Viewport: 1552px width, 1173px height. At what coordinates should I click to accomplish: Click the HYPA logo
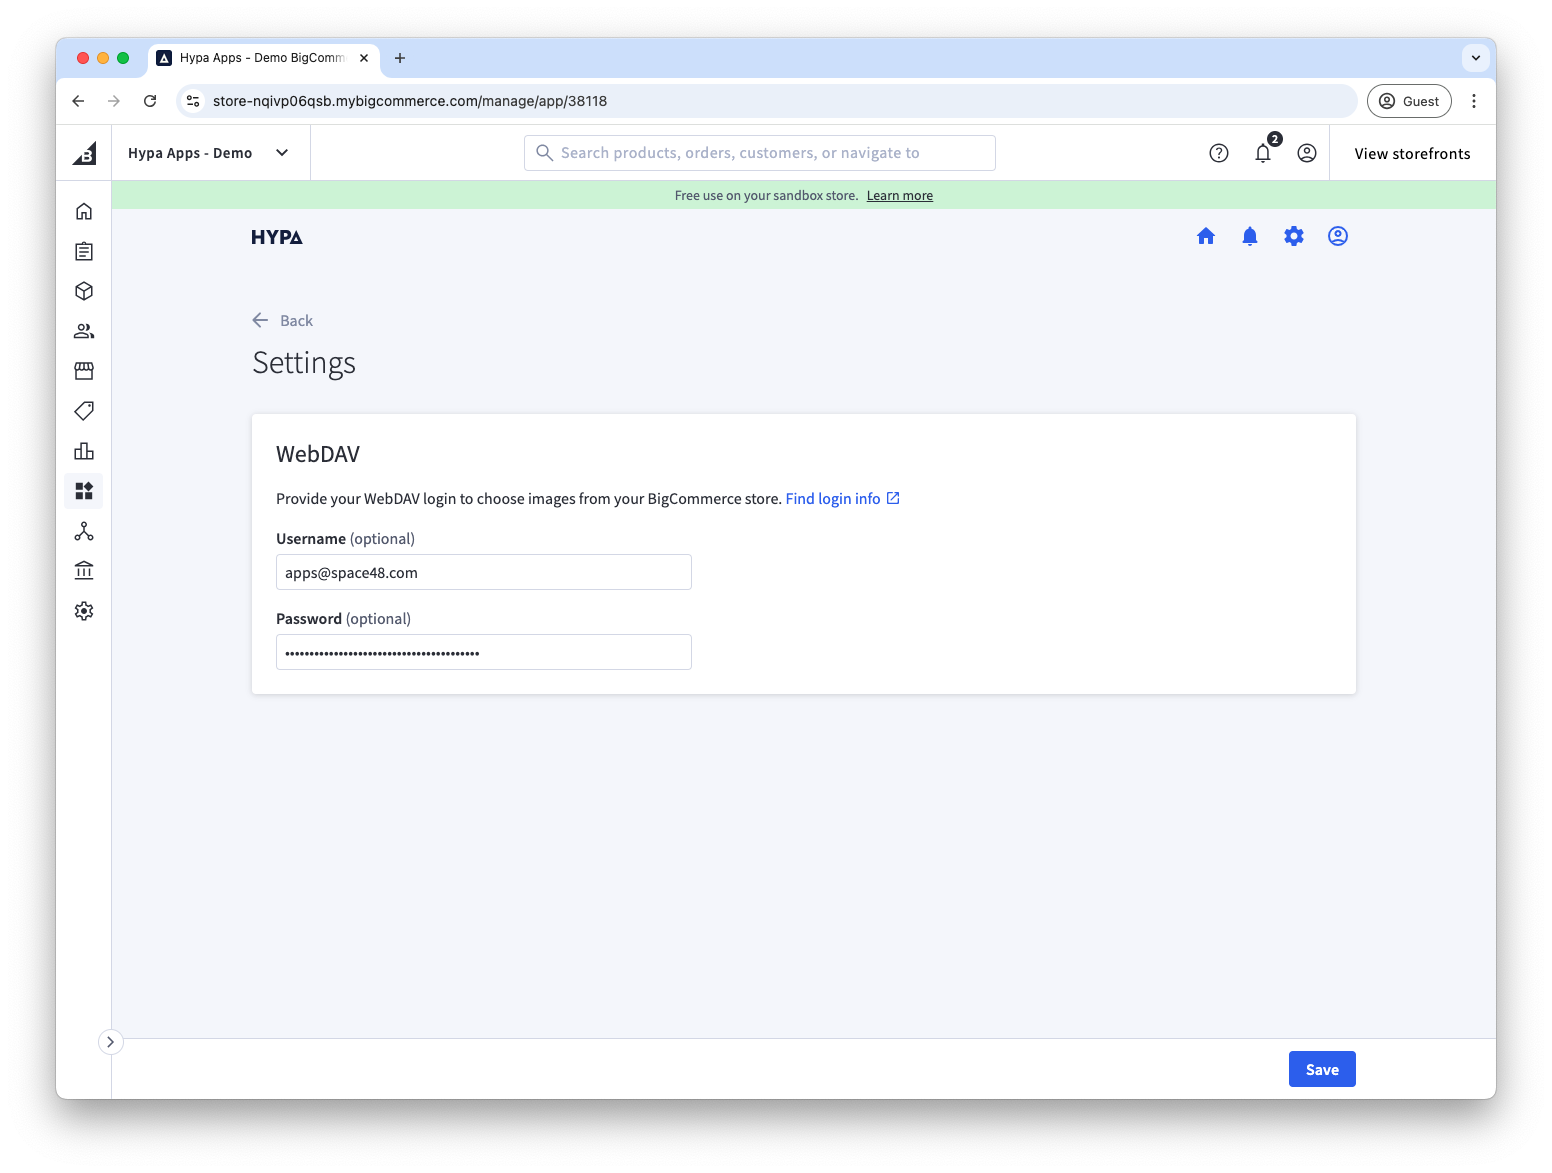pyautogui.click(x=277, y=237)
